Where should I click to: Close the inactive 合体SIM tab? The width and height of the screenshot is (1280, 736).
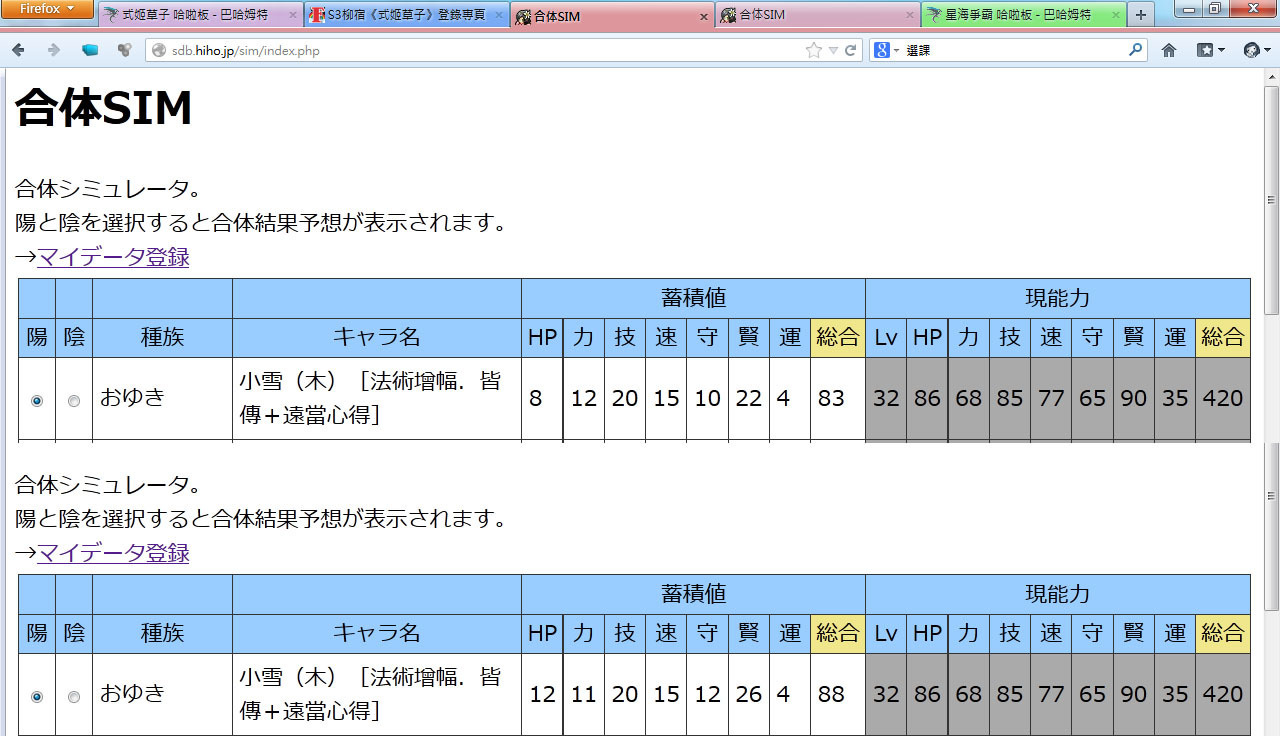(x=909, y=15)
